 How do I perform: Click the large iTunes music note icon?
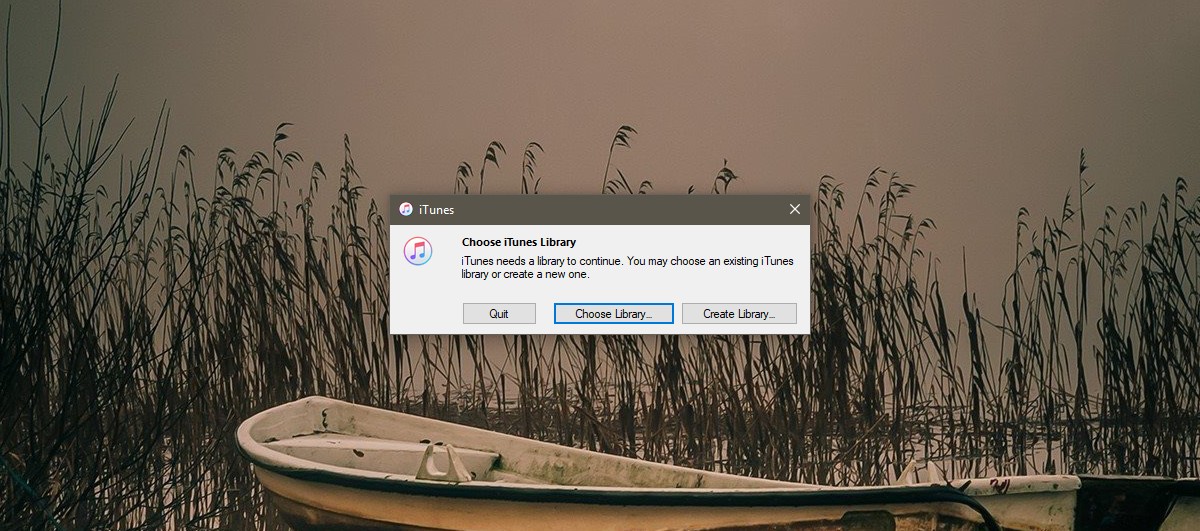point(418,251)
